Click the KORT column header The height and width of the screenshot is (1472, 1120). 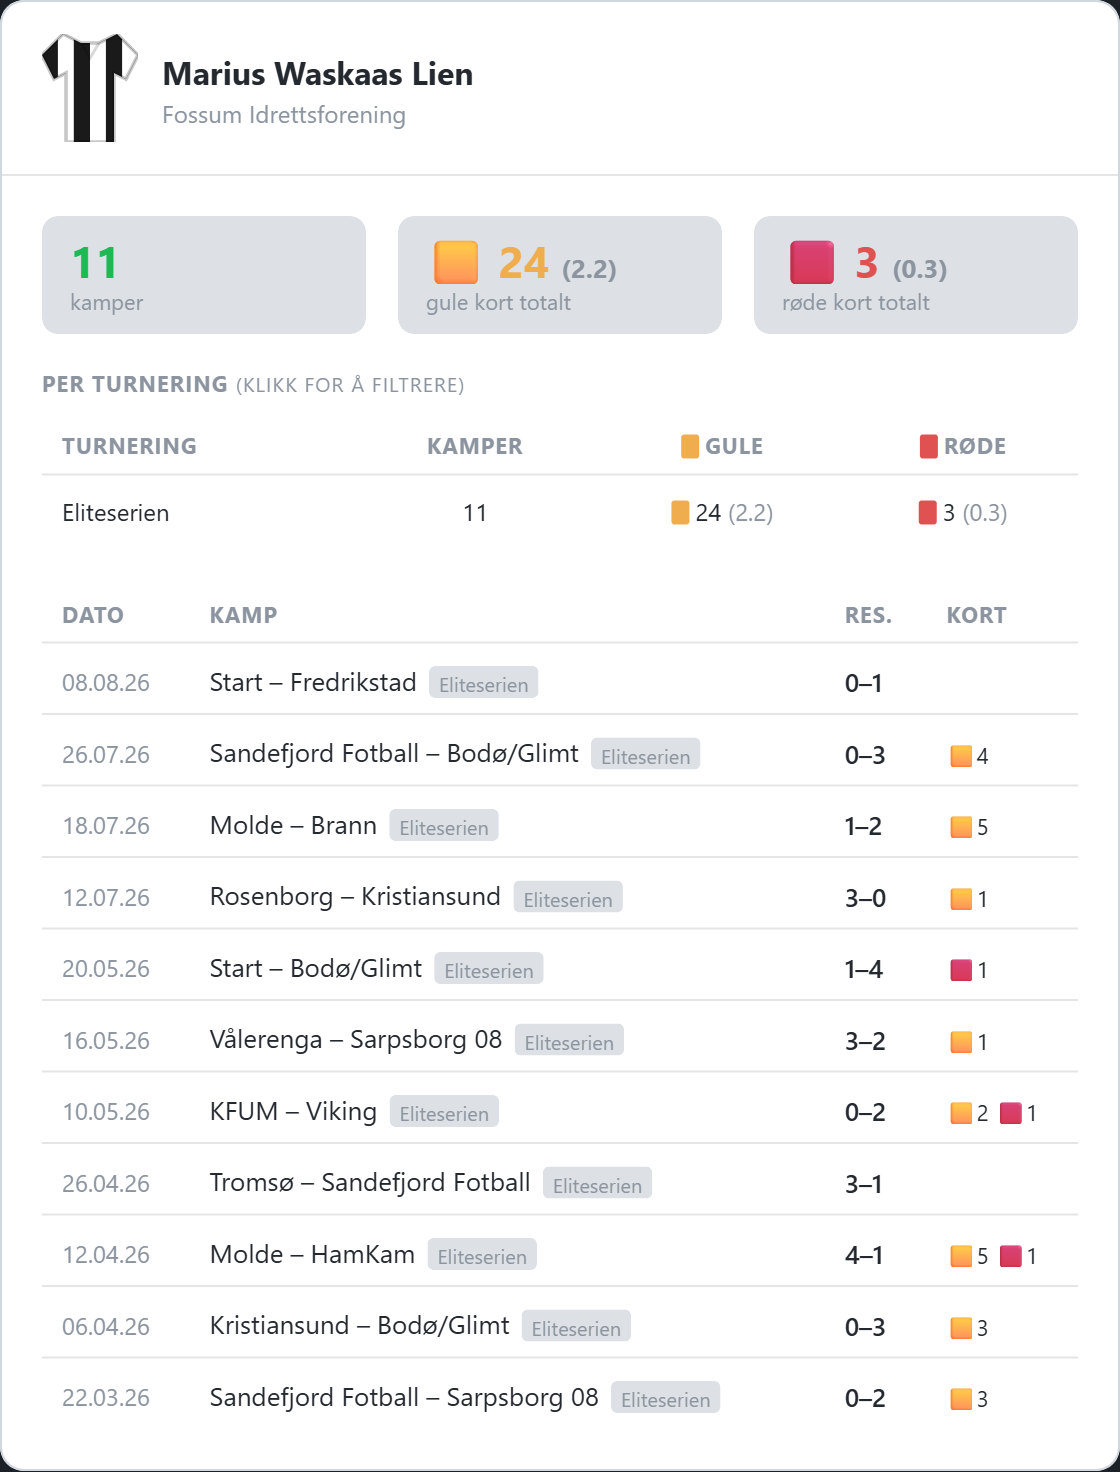[x=976, y=615]
